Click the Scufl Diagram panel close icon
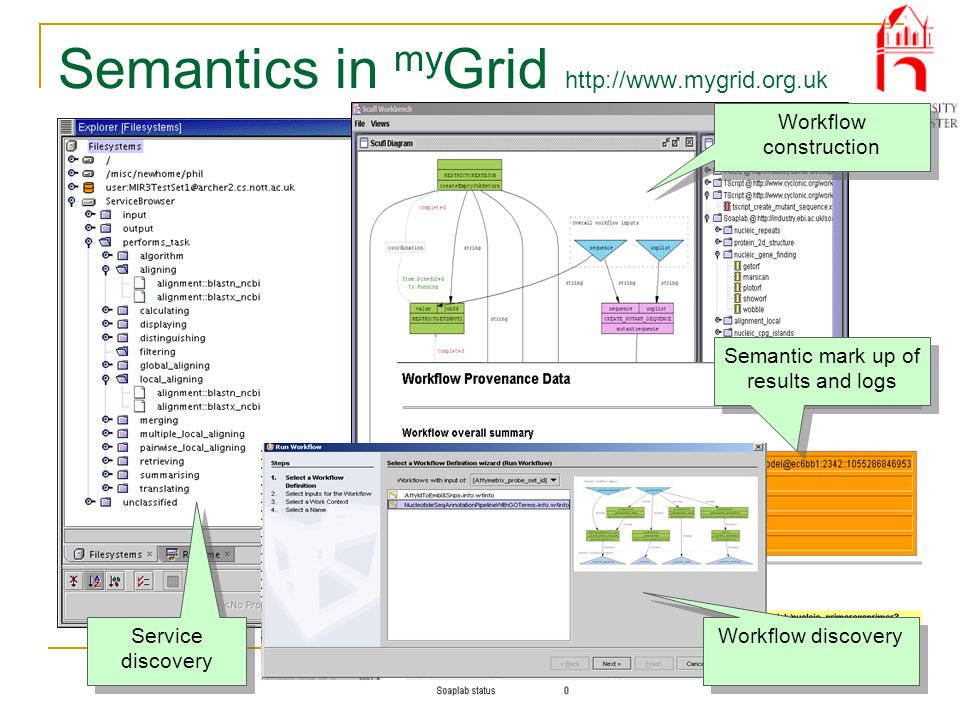Viewport: 960px width, 720px height. coord(689,143)
